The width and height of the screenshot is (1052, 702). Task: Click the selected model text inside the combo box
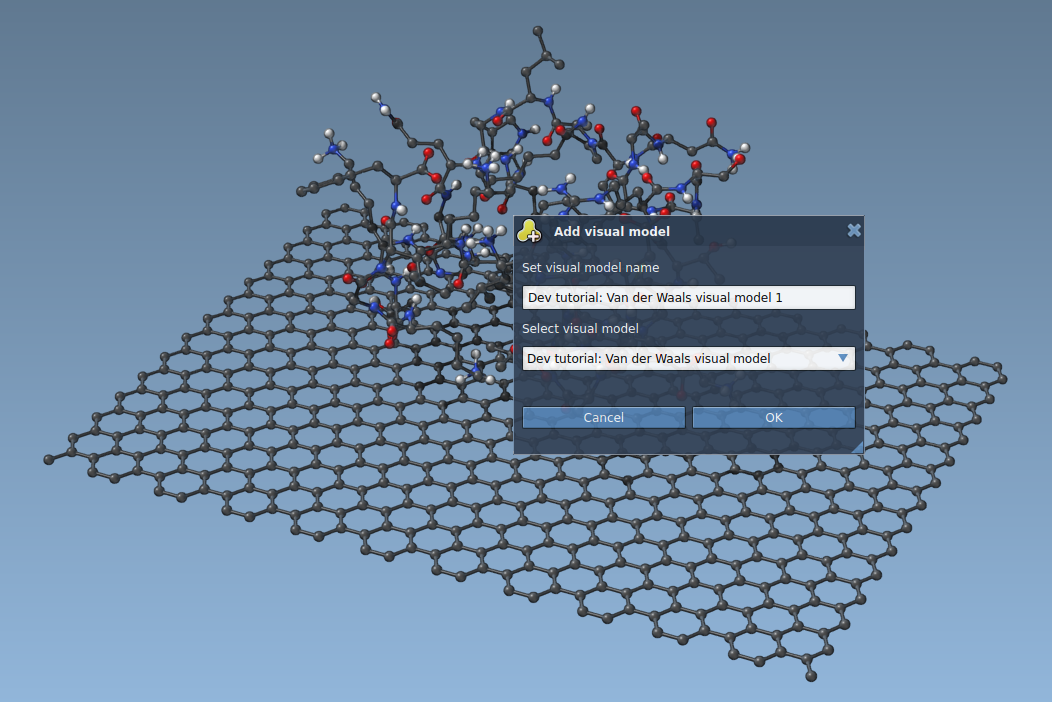[650, 358]
